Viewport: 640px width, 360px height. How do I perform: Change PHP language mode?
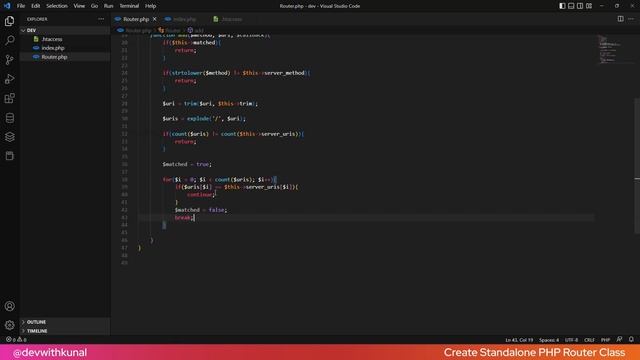click(605, 340)
